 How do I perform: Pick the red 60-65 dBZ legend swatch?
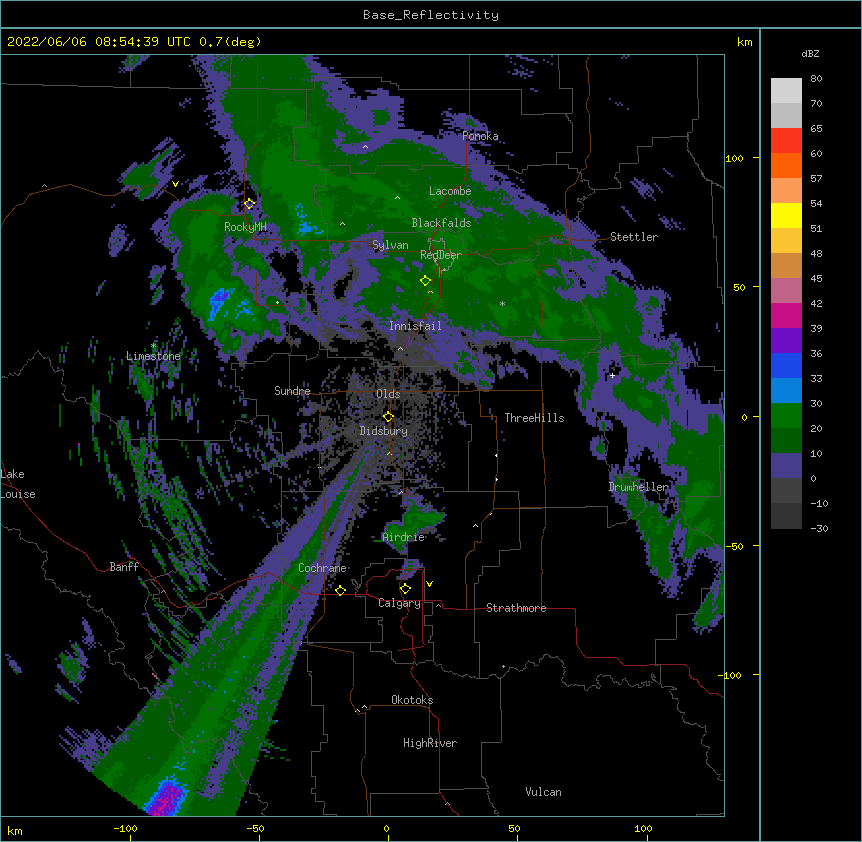(786, 141)
